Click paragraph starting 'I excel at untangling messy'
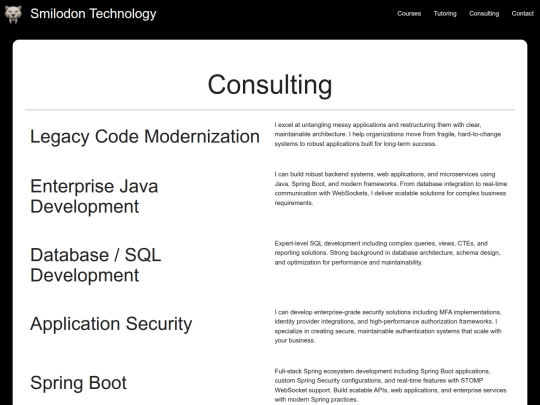Screen dimensions: 540x405 click(x=388, y=134)
